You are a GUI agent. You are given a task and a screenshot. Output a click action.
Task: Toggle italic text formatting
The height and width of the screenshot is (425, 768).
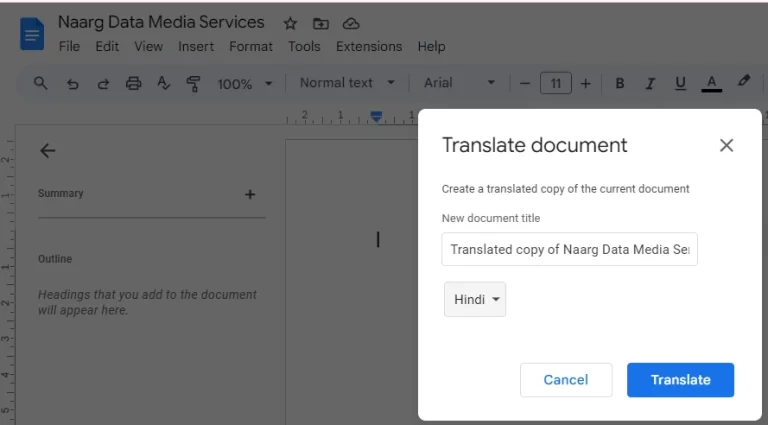click(x=650, y=84)
